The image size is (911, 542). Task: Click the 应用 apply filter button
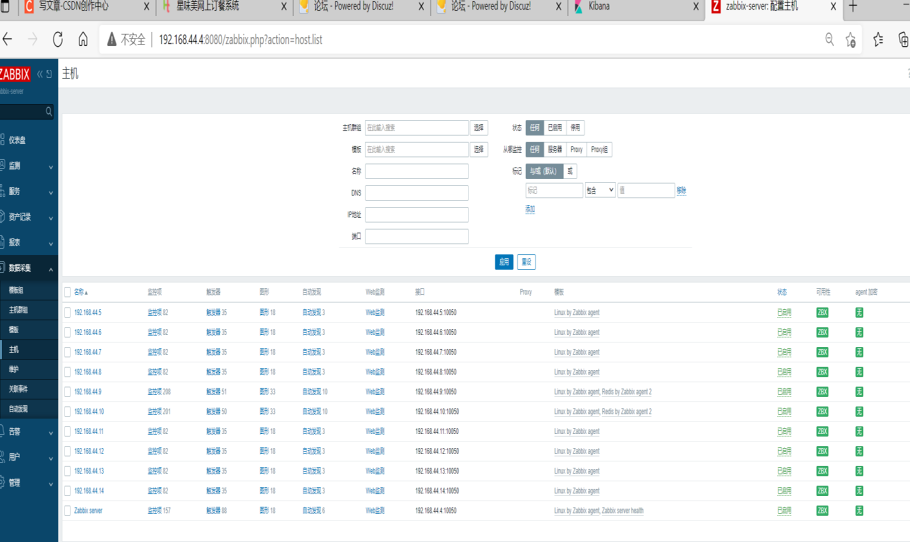pos(504,262)
